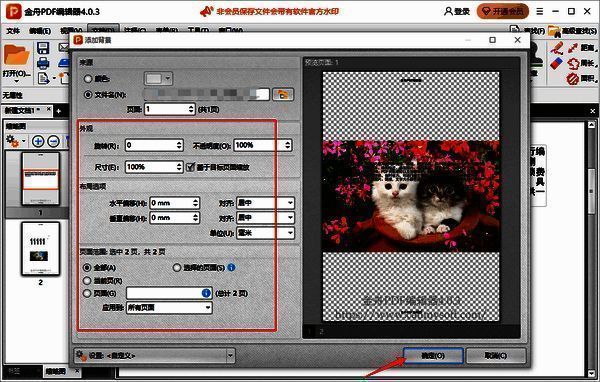The width and height of the screenshot is (600, 382).
Task: Click 开通会员 membership button
Action: coord(503,11)
